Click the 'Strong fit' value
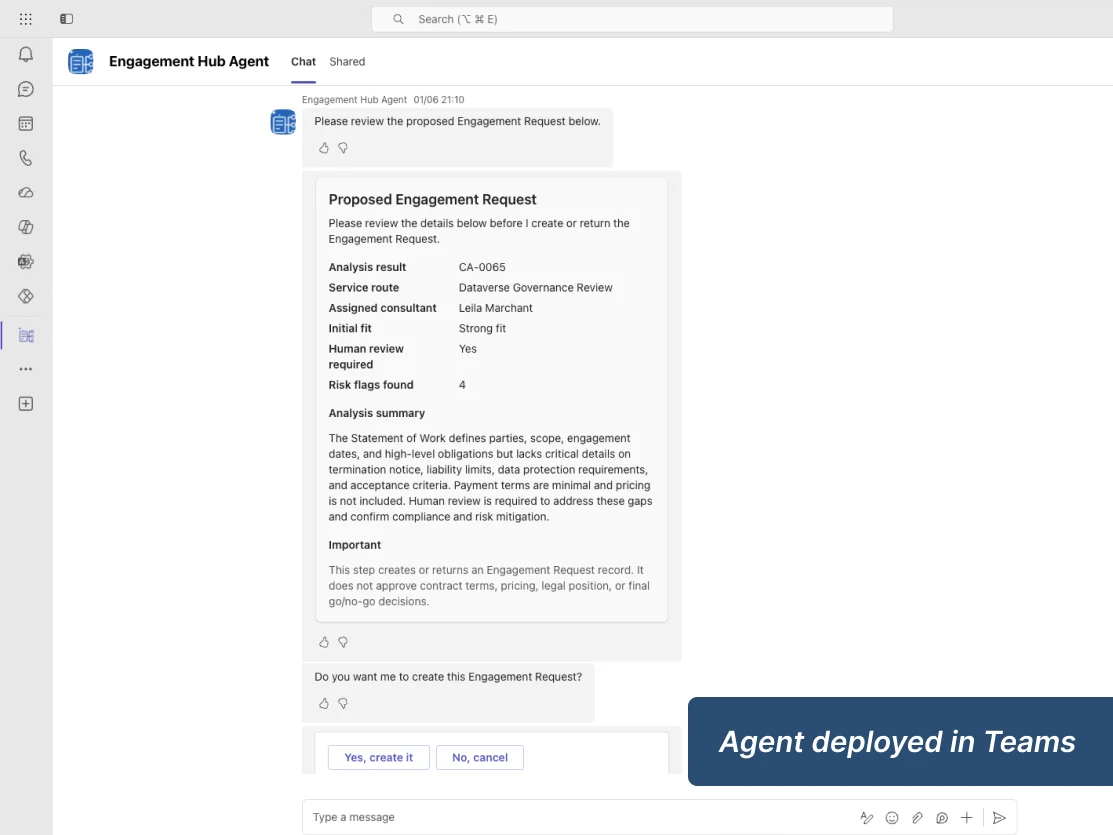The image size is (1113, 835). 482,328
